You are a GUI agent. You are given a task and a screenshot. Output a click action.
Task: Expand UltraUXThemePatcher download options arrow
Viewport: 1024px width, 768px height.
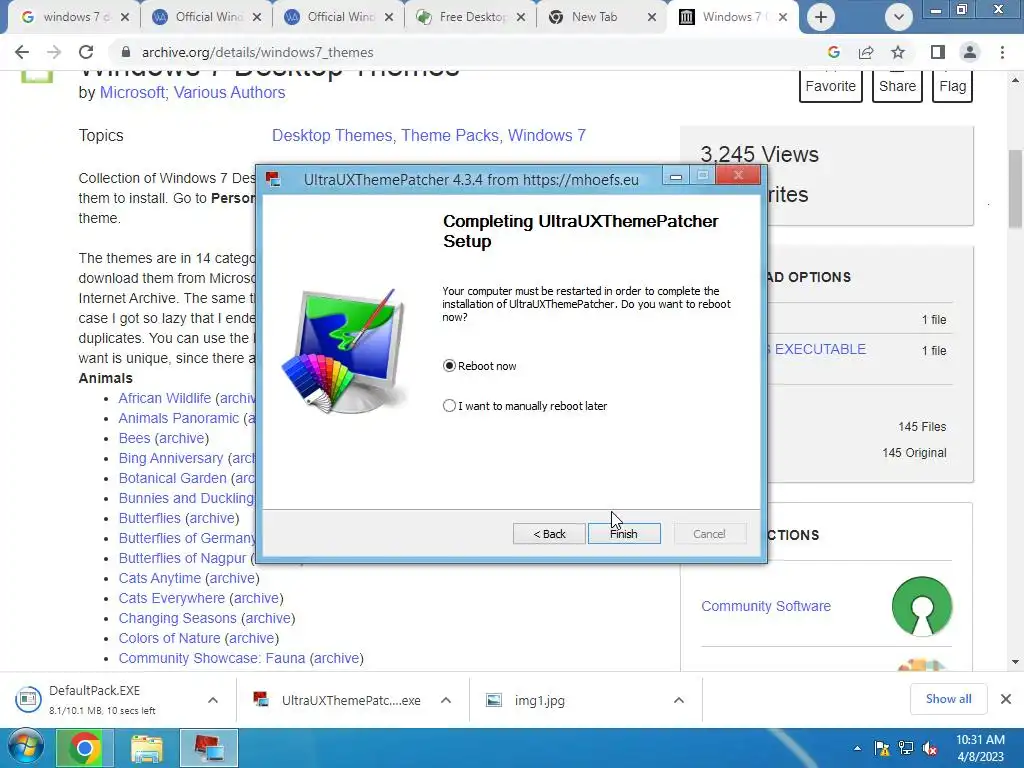[x=446, y=700]
